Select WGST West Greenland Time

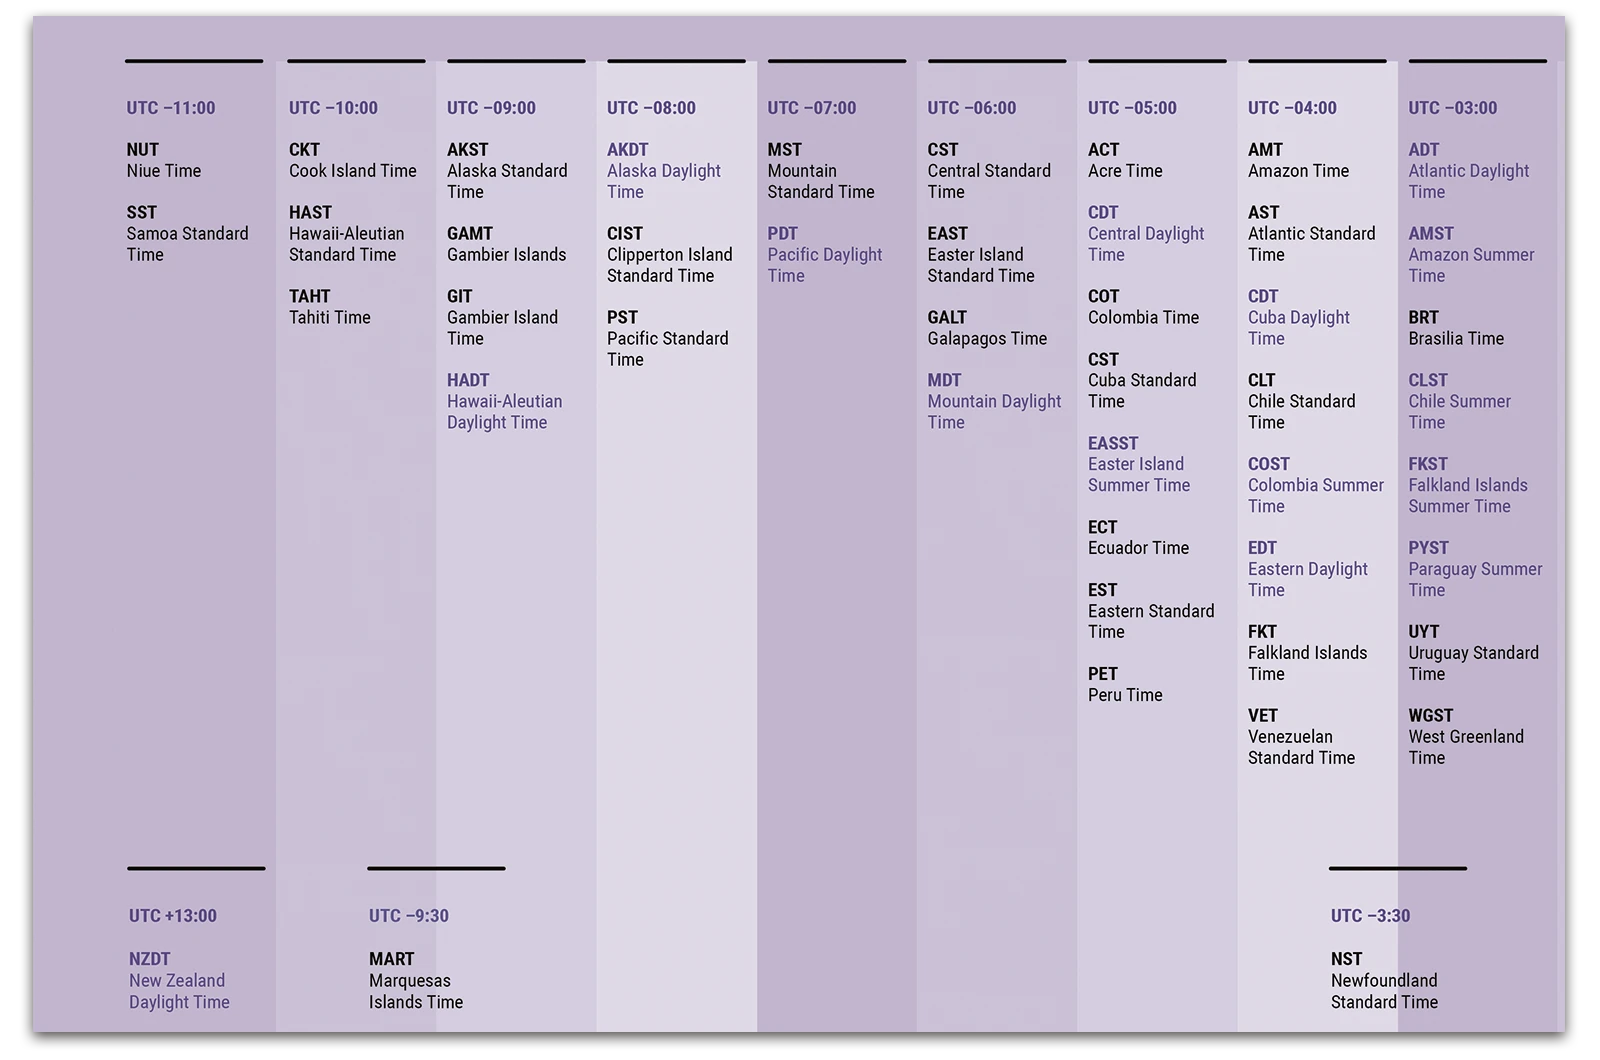coord(1465,736)
